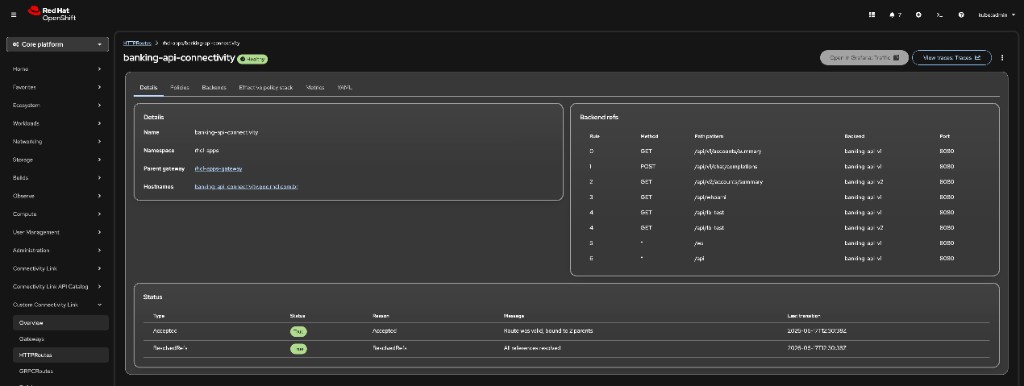The image size is (1024, 386).
Task: Click the HTTPRoutes breadcrumb link
Action: 137,43
